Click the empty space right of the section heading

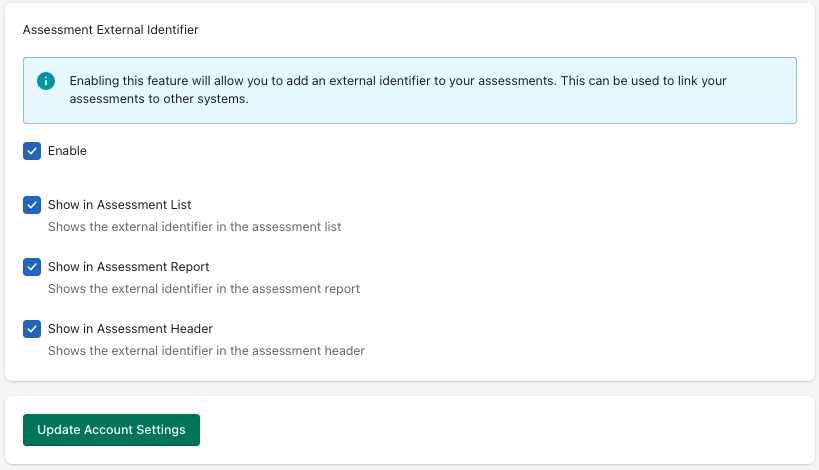[x=500, y=30]
